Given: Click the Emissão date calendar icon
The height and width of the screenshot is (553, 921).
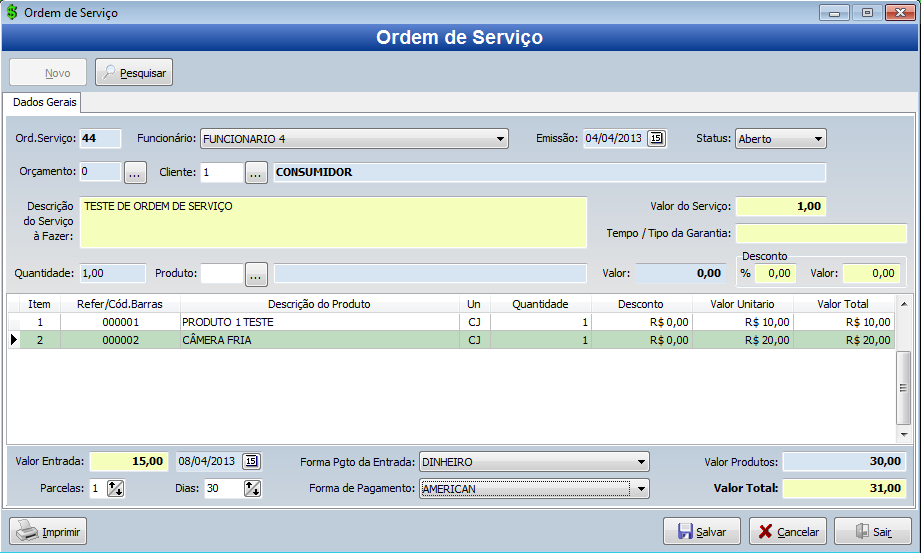Looking at the screenshot, I should pos(656,139).
